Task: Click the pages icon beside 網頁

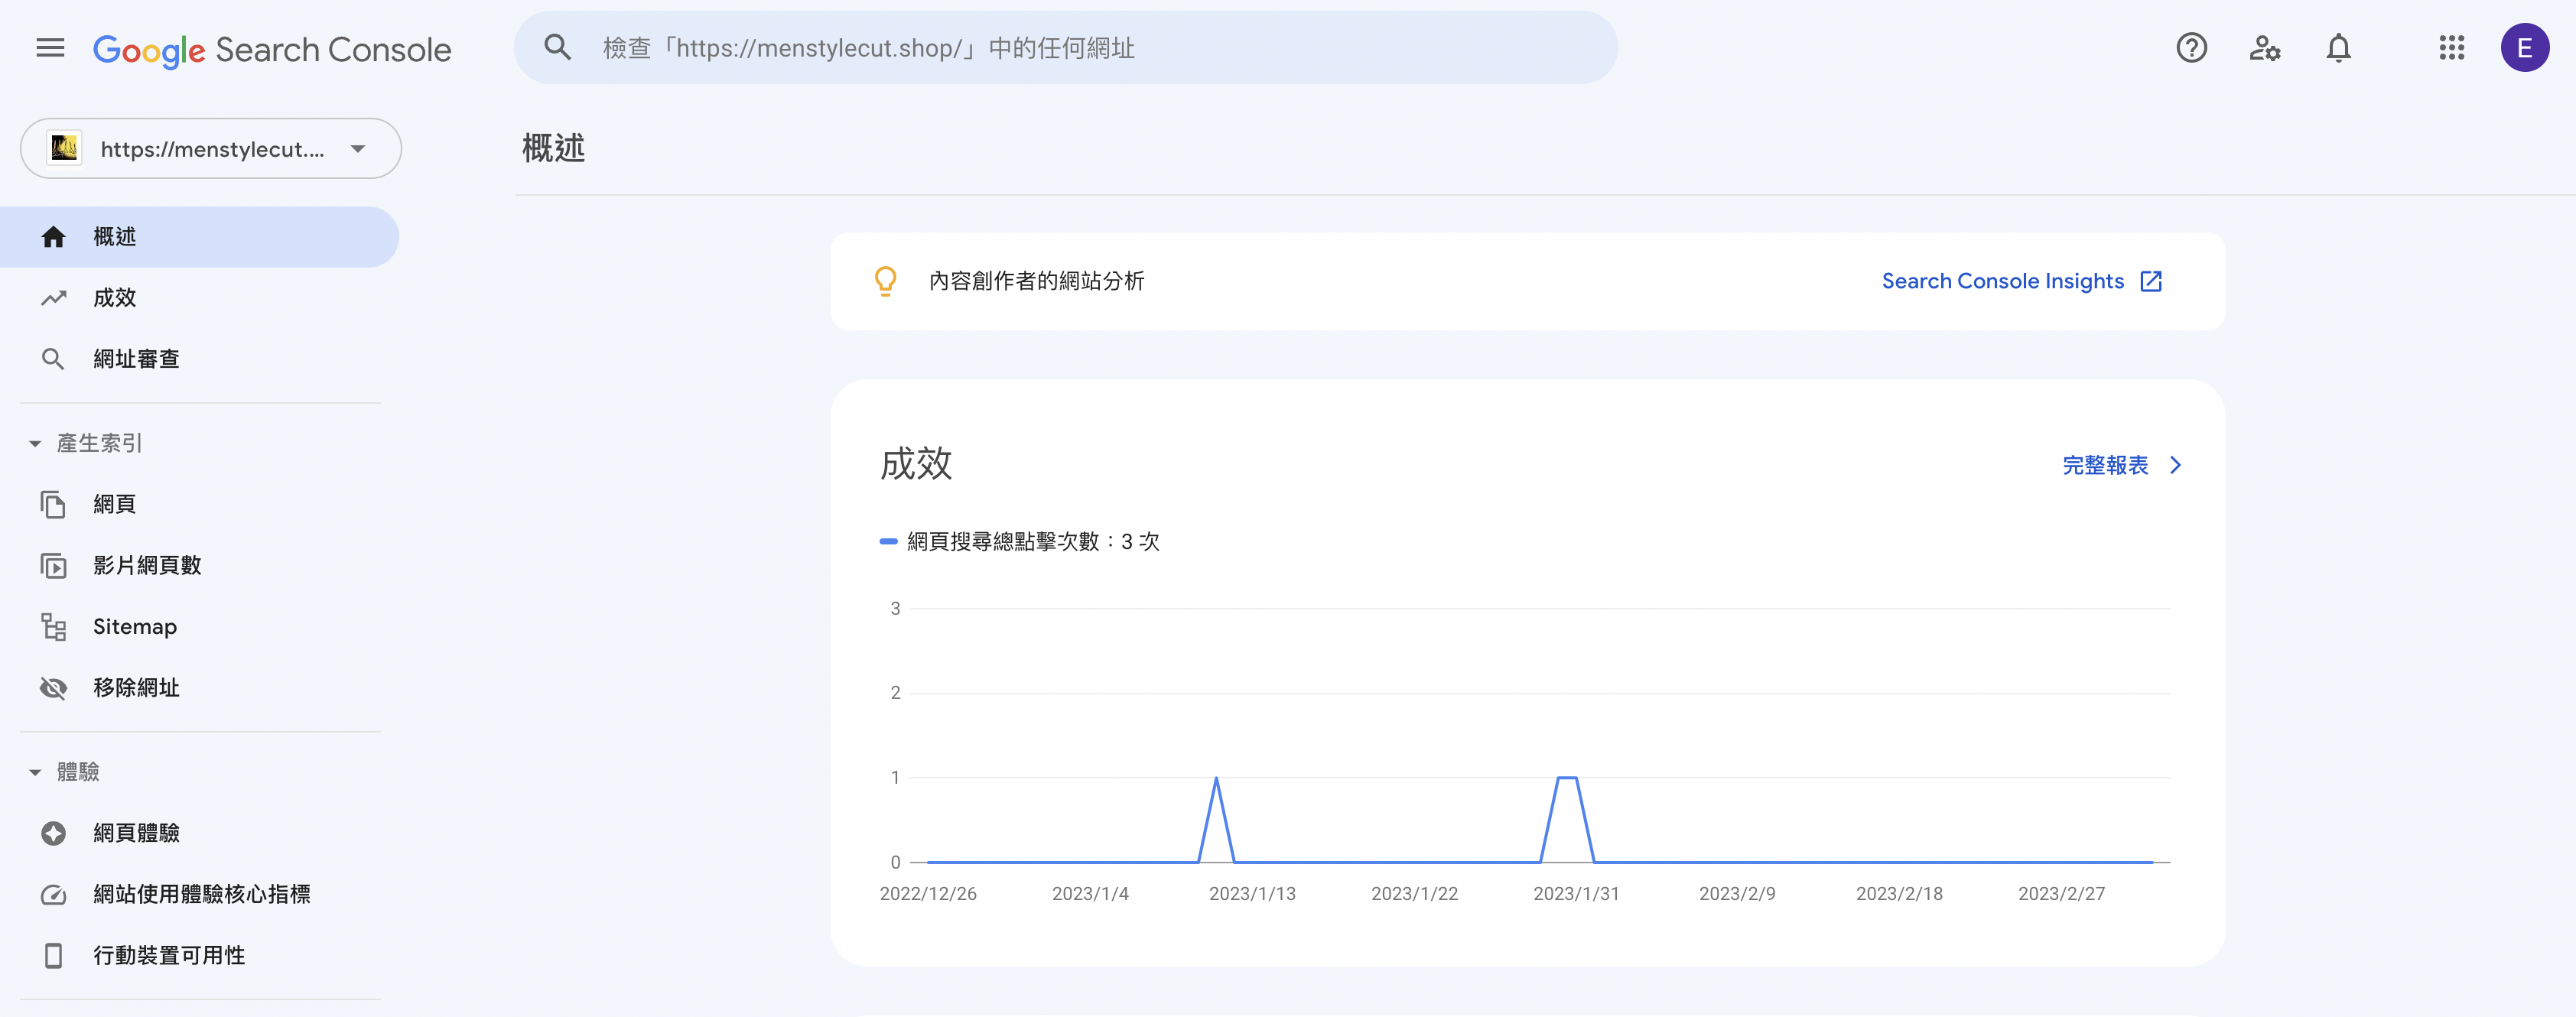Action: coord(53,505)
